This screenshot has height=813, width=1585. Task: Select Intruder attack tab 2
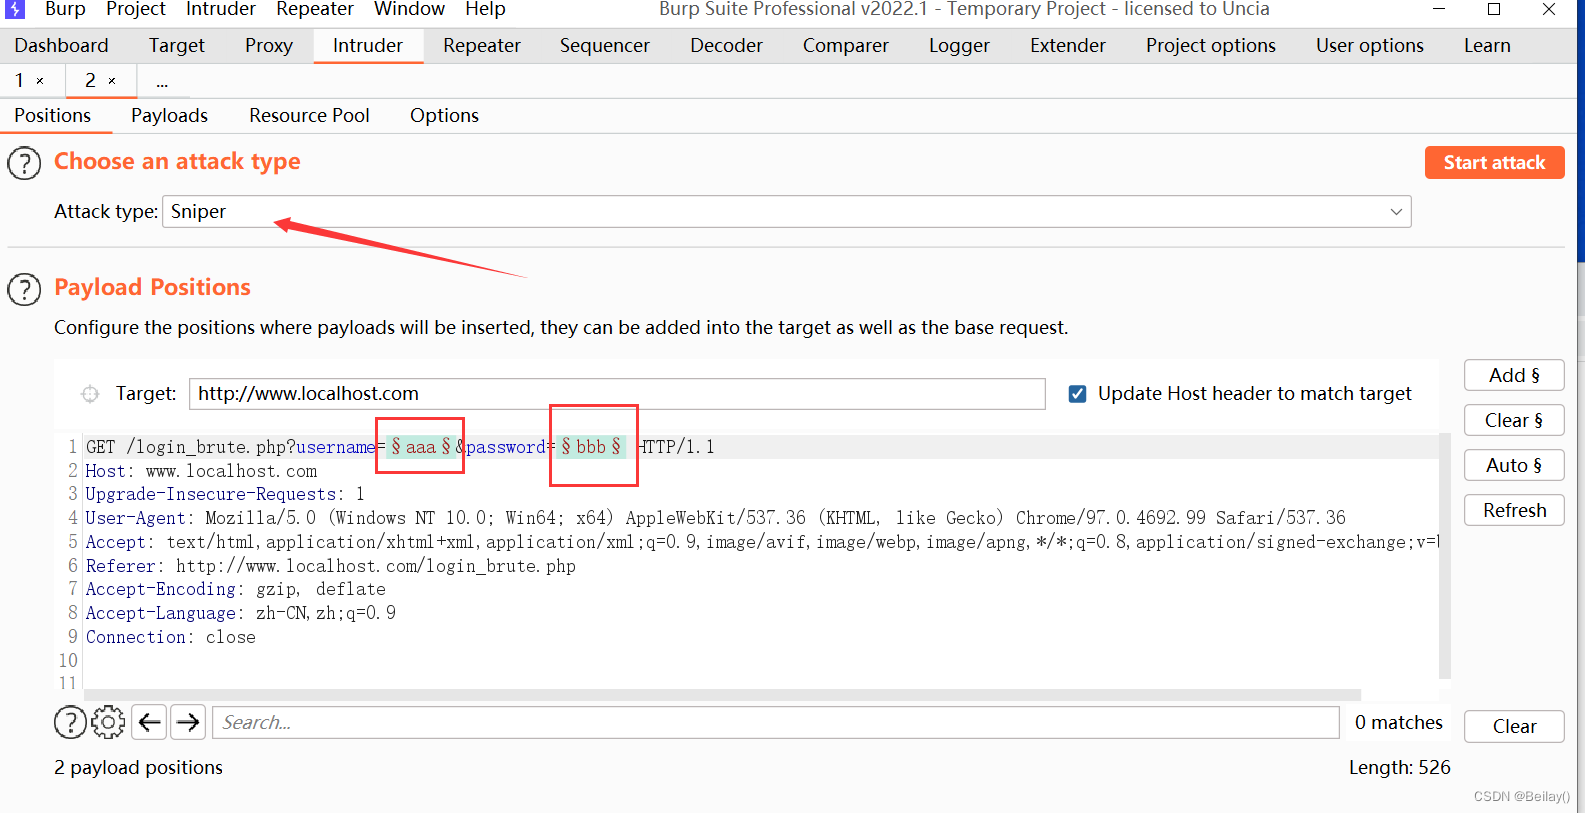(x=90, y=81)
